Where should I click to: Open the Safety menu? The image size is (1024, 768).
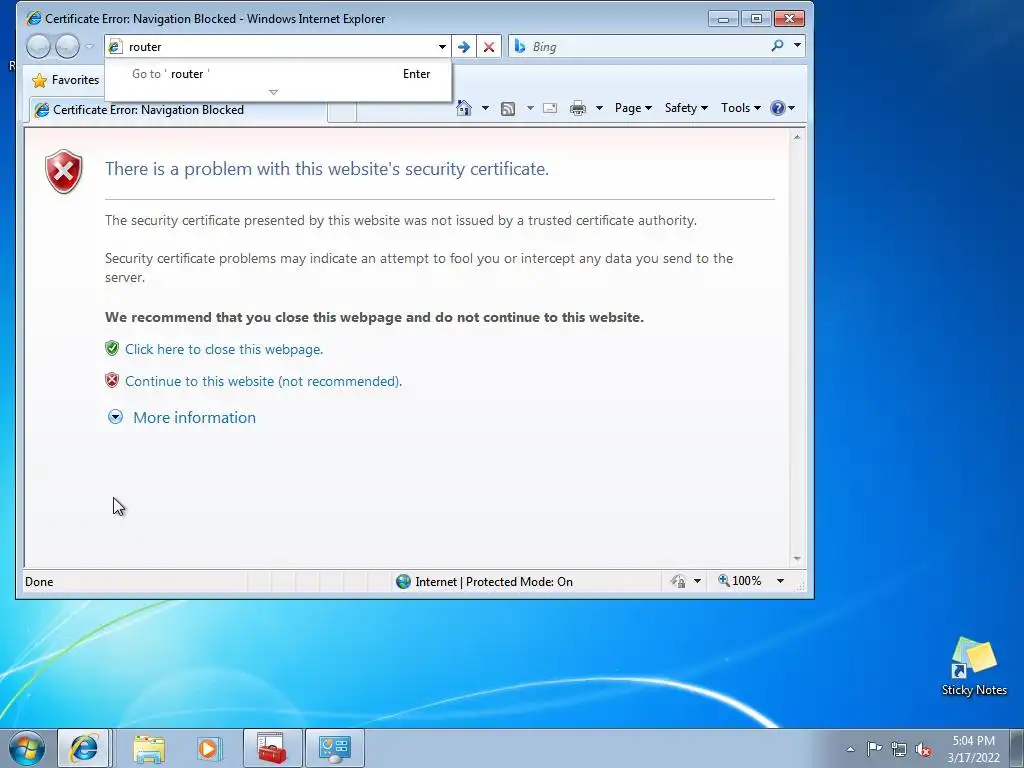click(x=686, y=108)
